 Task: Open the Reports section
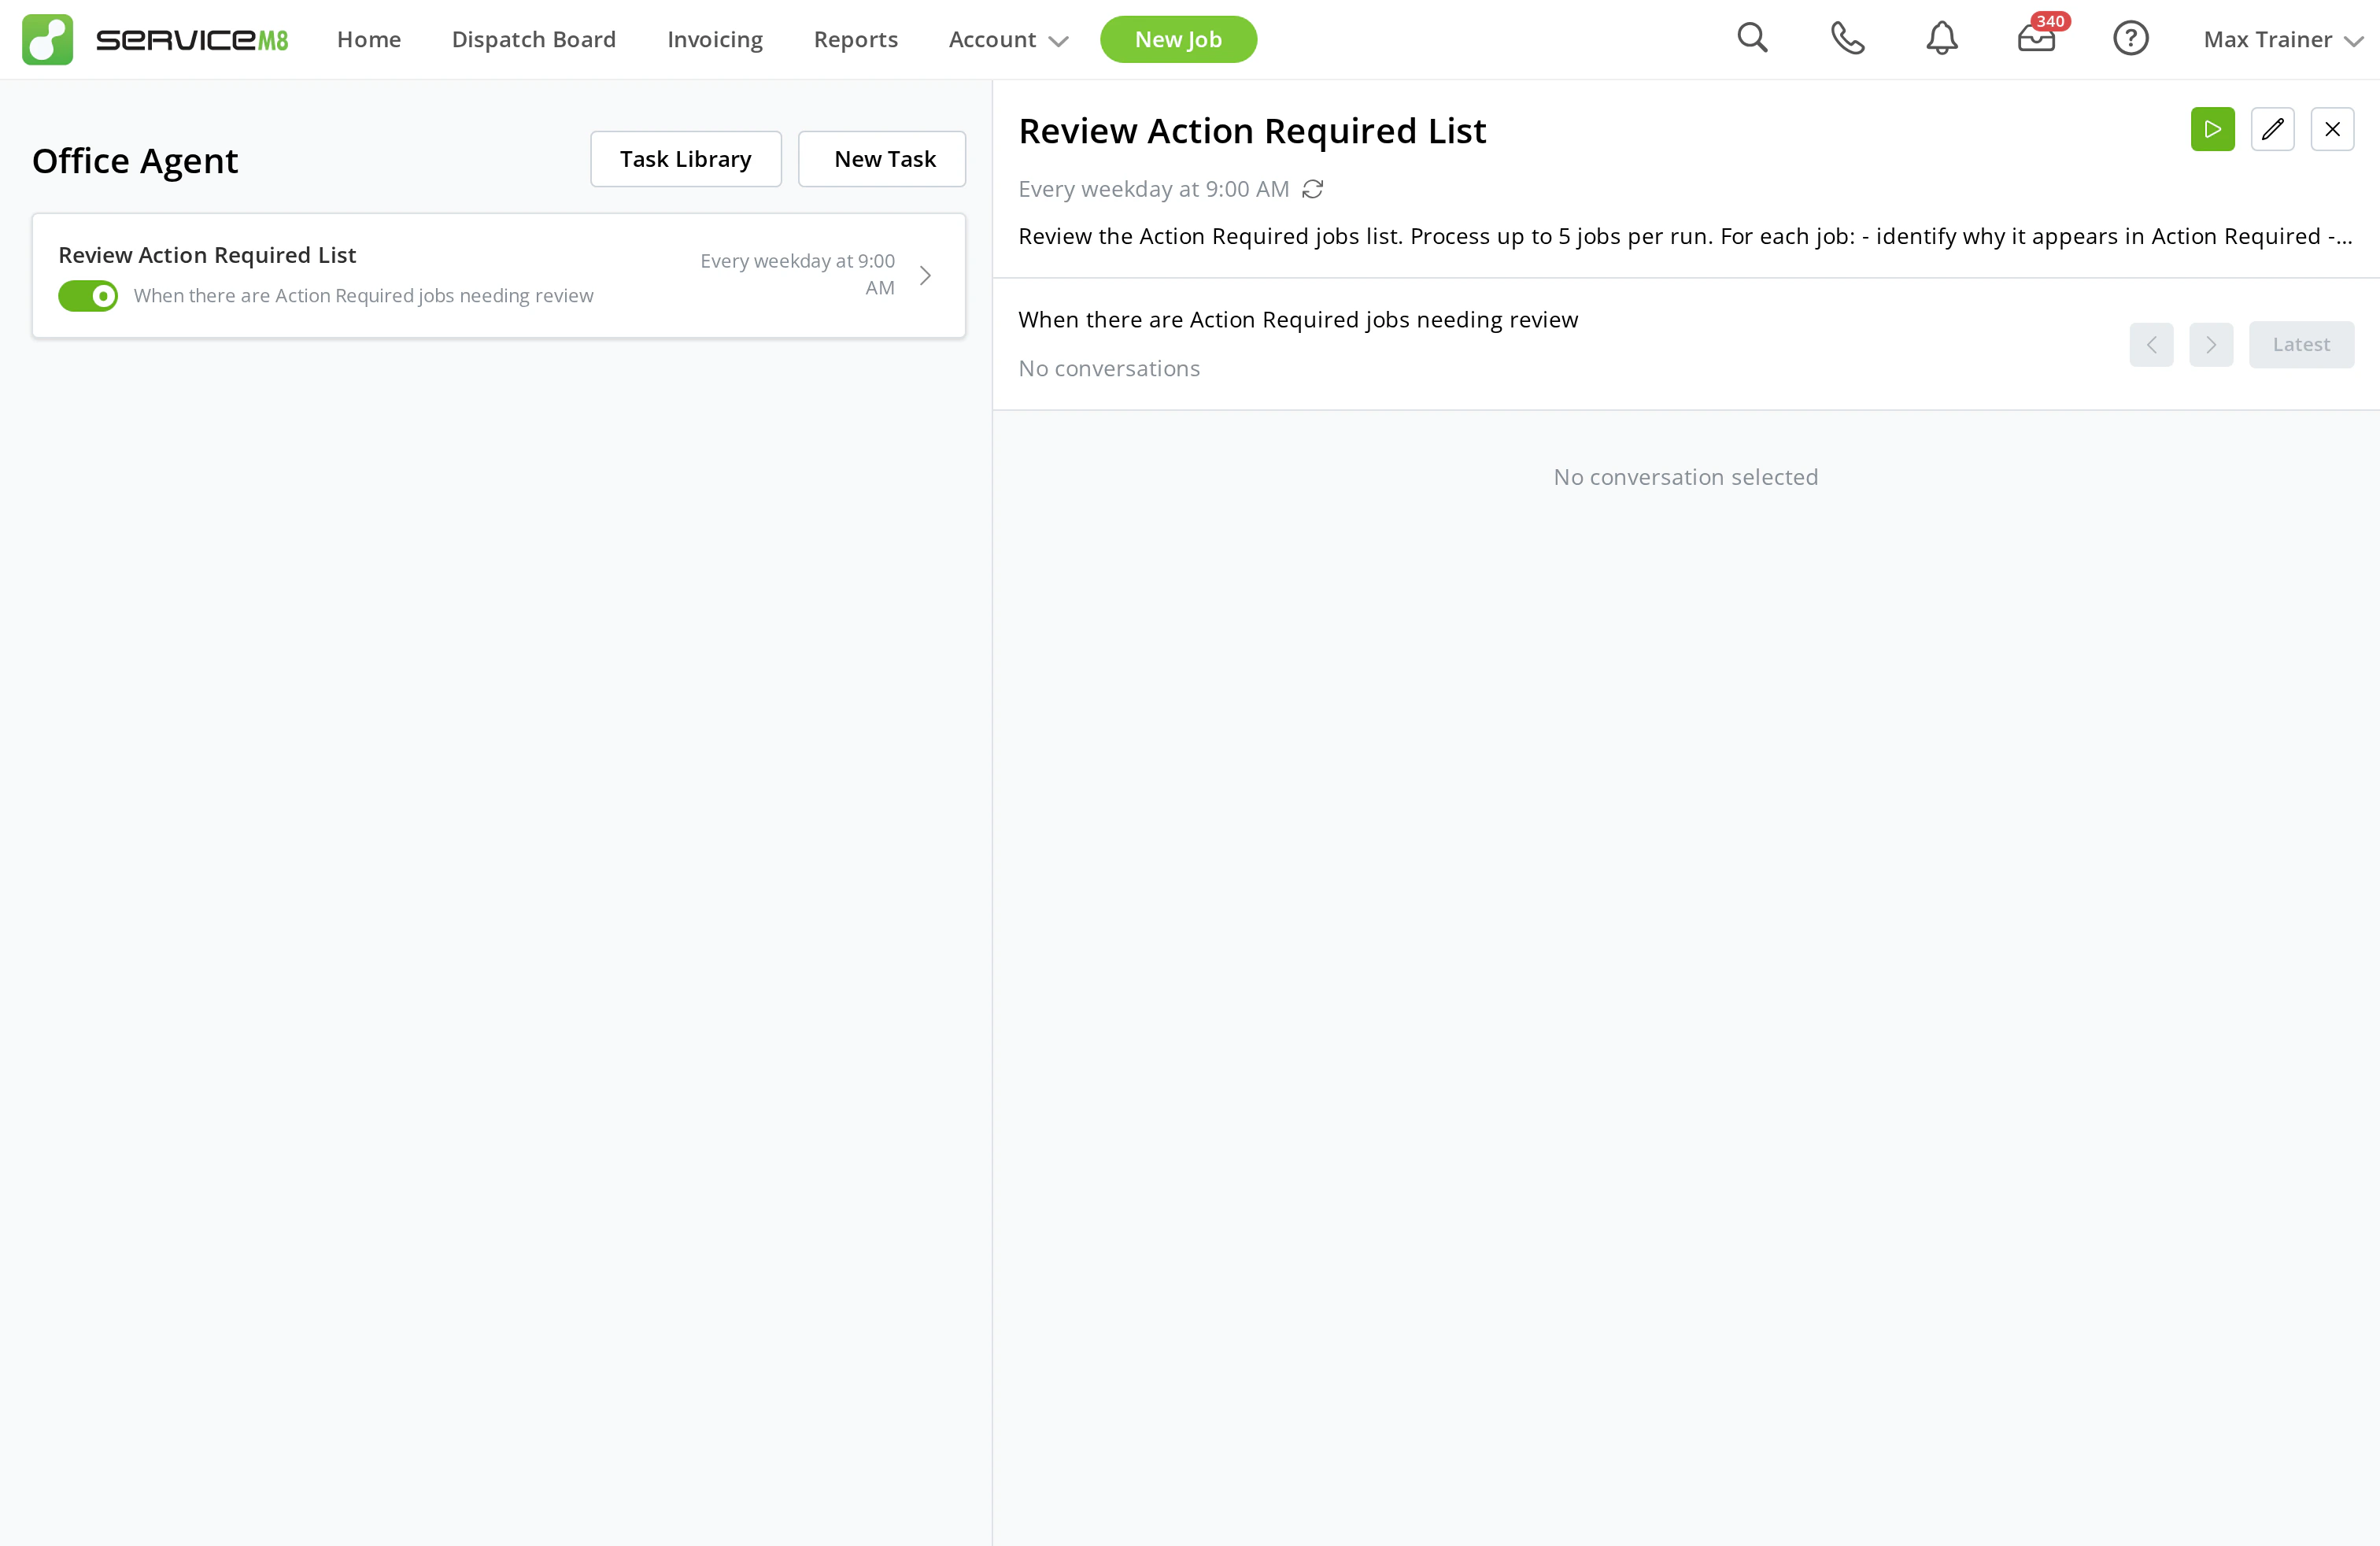[855, 39]
